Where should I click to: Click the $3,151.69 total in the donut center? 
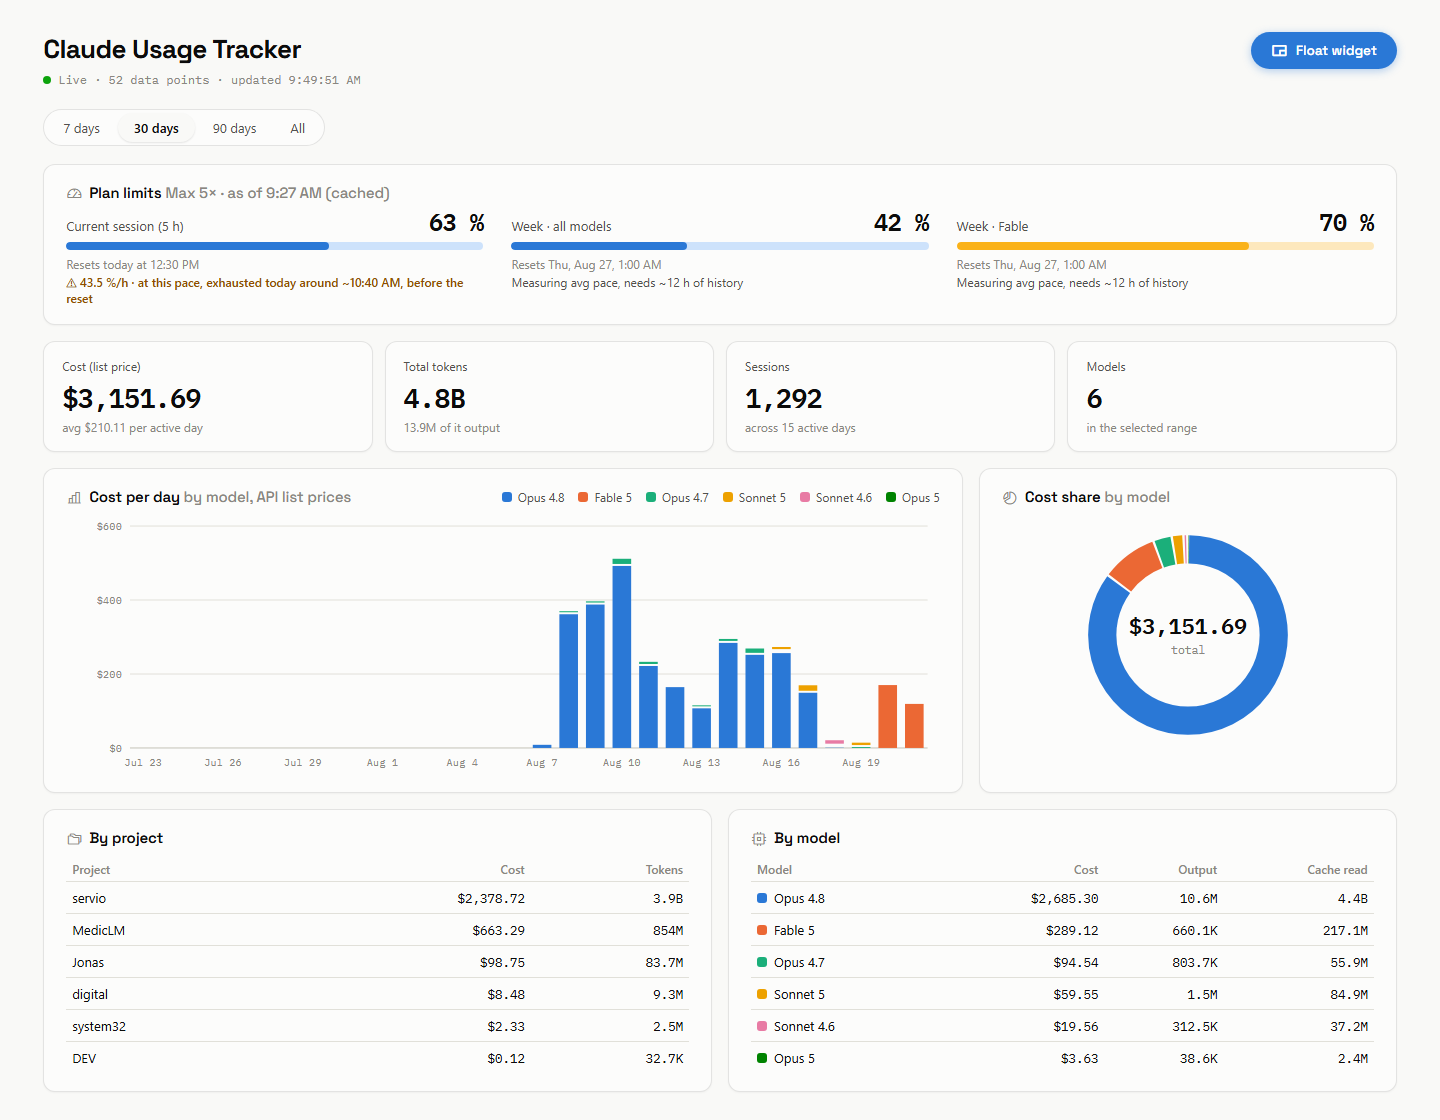pos(1188,627)
